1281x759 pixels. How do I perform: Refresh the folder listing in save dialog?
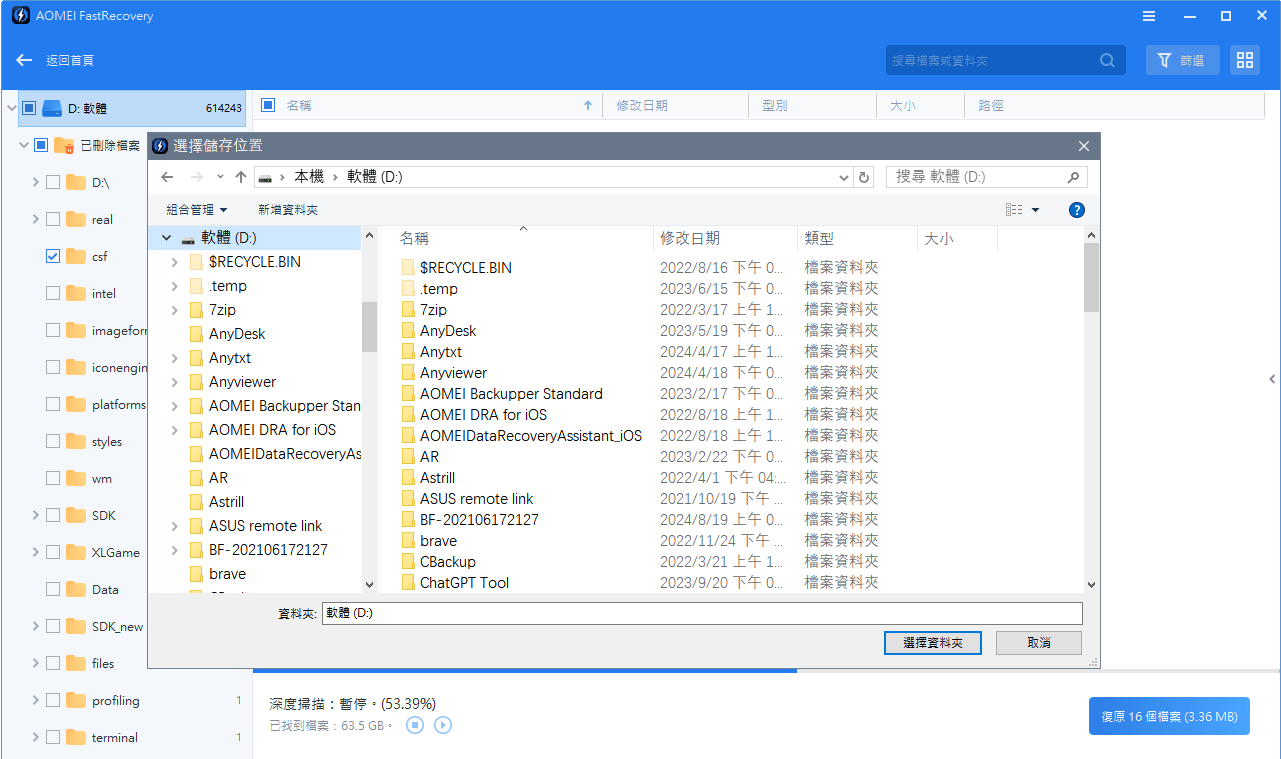click(x=865, y=177)
